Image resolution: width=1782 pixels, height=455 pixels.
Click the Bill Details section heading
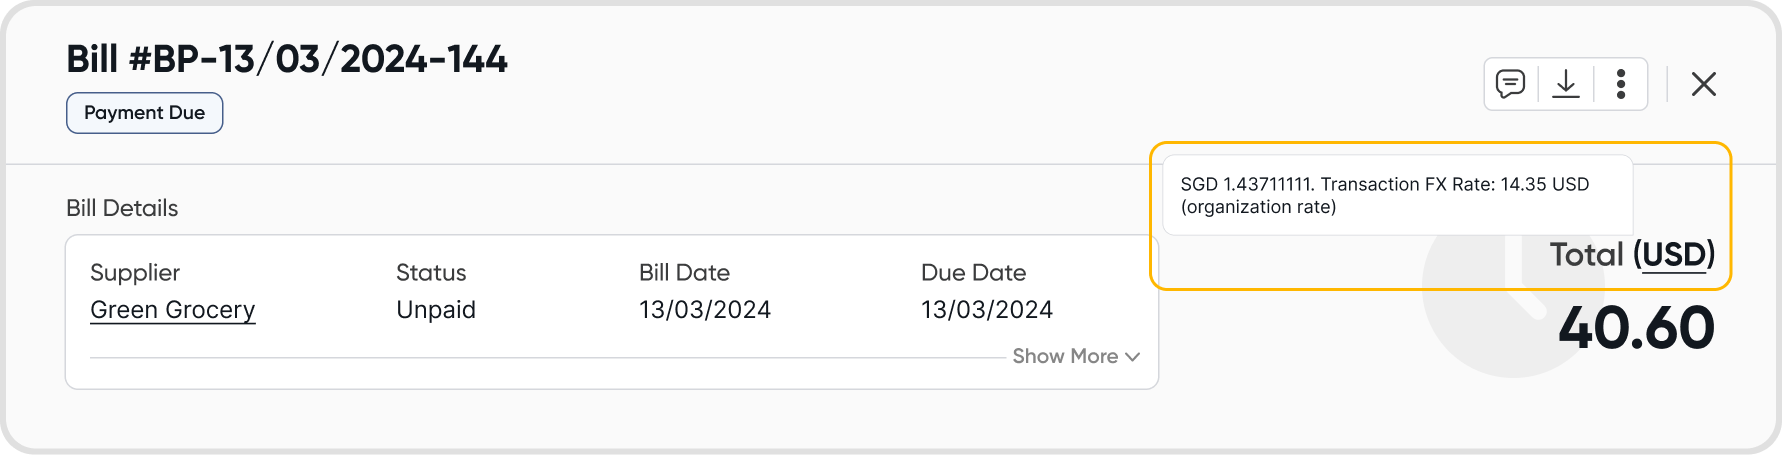coord(122,208)
